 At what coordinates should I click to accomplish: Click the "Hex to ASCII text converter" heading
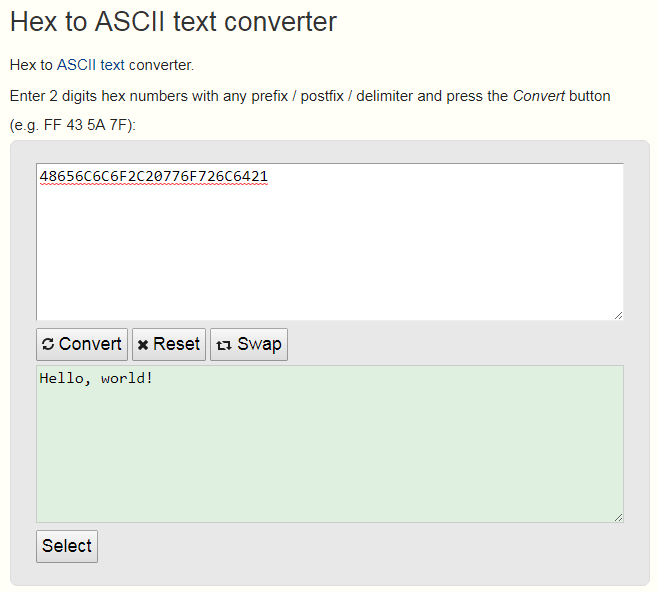tap(173, 21)
